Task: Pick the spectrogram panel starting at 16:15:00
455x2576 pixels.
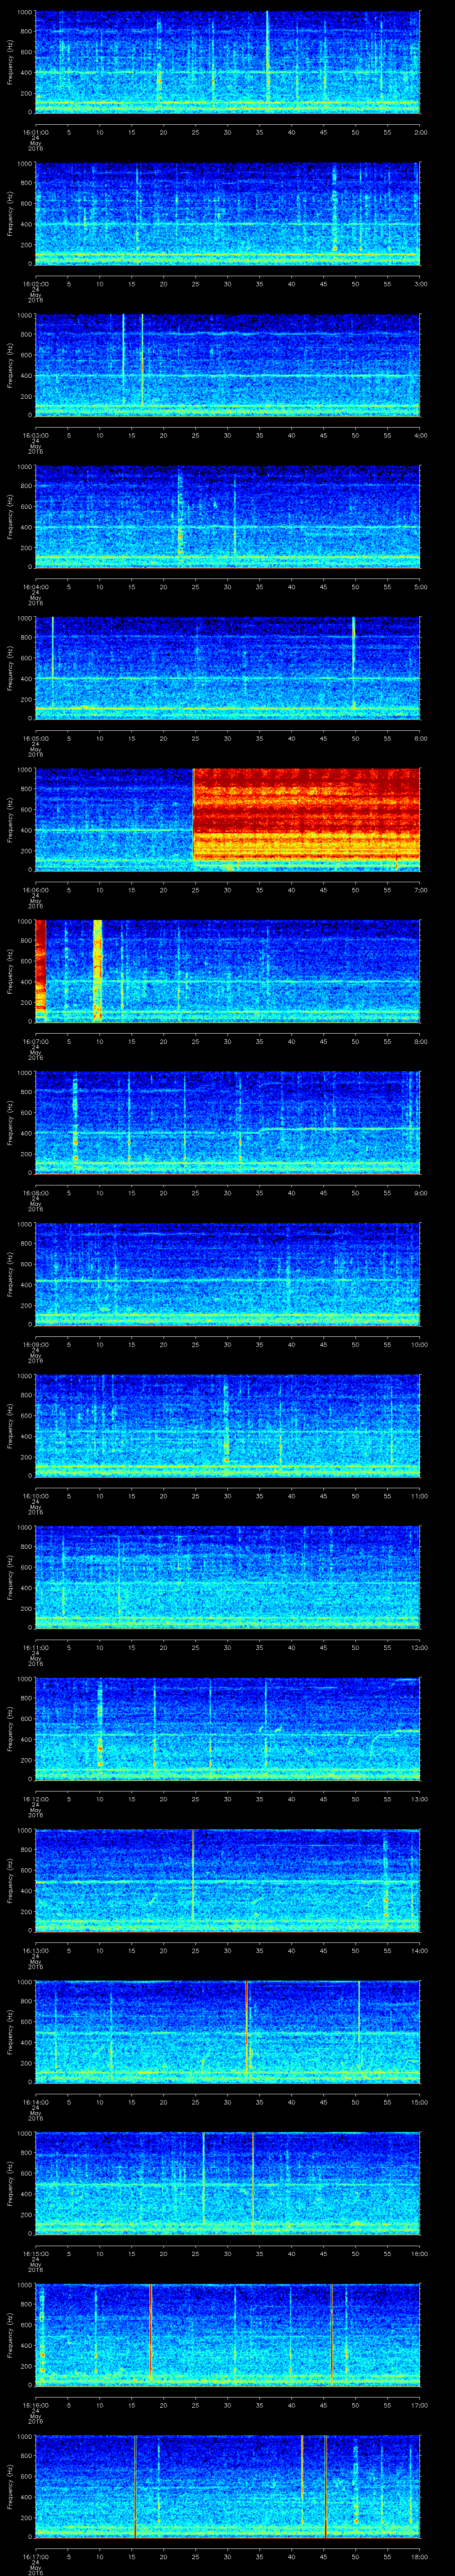Action: click(x=228, y=2183)
